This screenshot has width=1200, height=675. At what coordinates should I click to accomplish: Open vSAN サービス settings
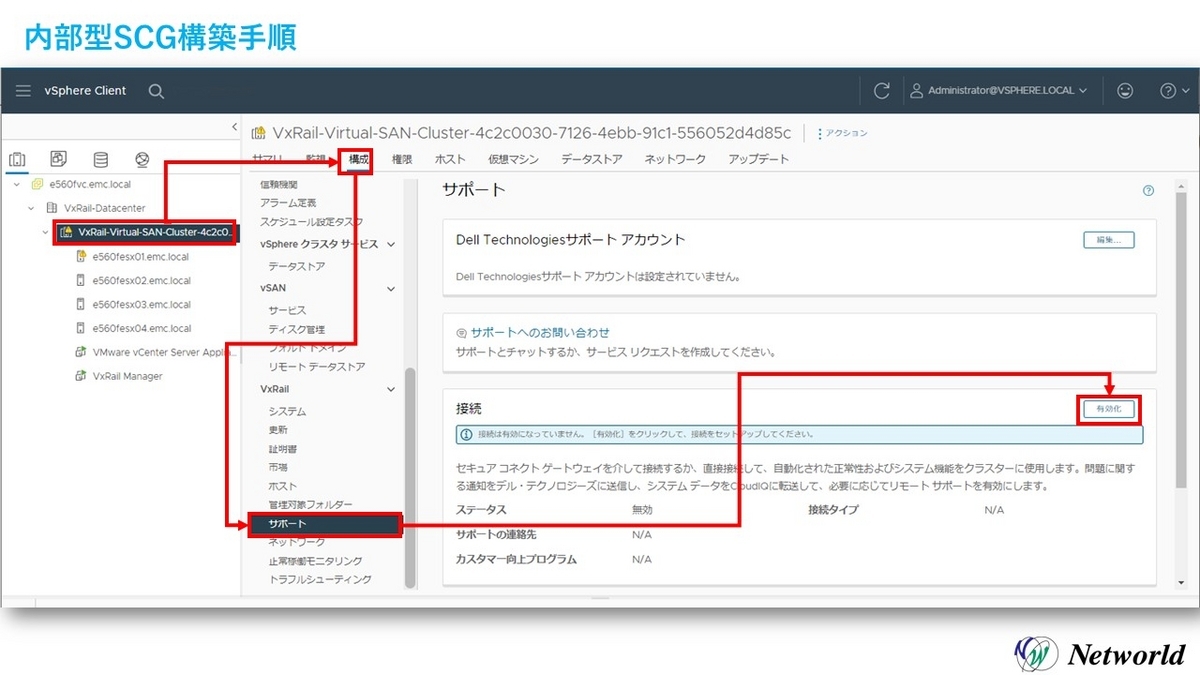click(x=287, y=310)
